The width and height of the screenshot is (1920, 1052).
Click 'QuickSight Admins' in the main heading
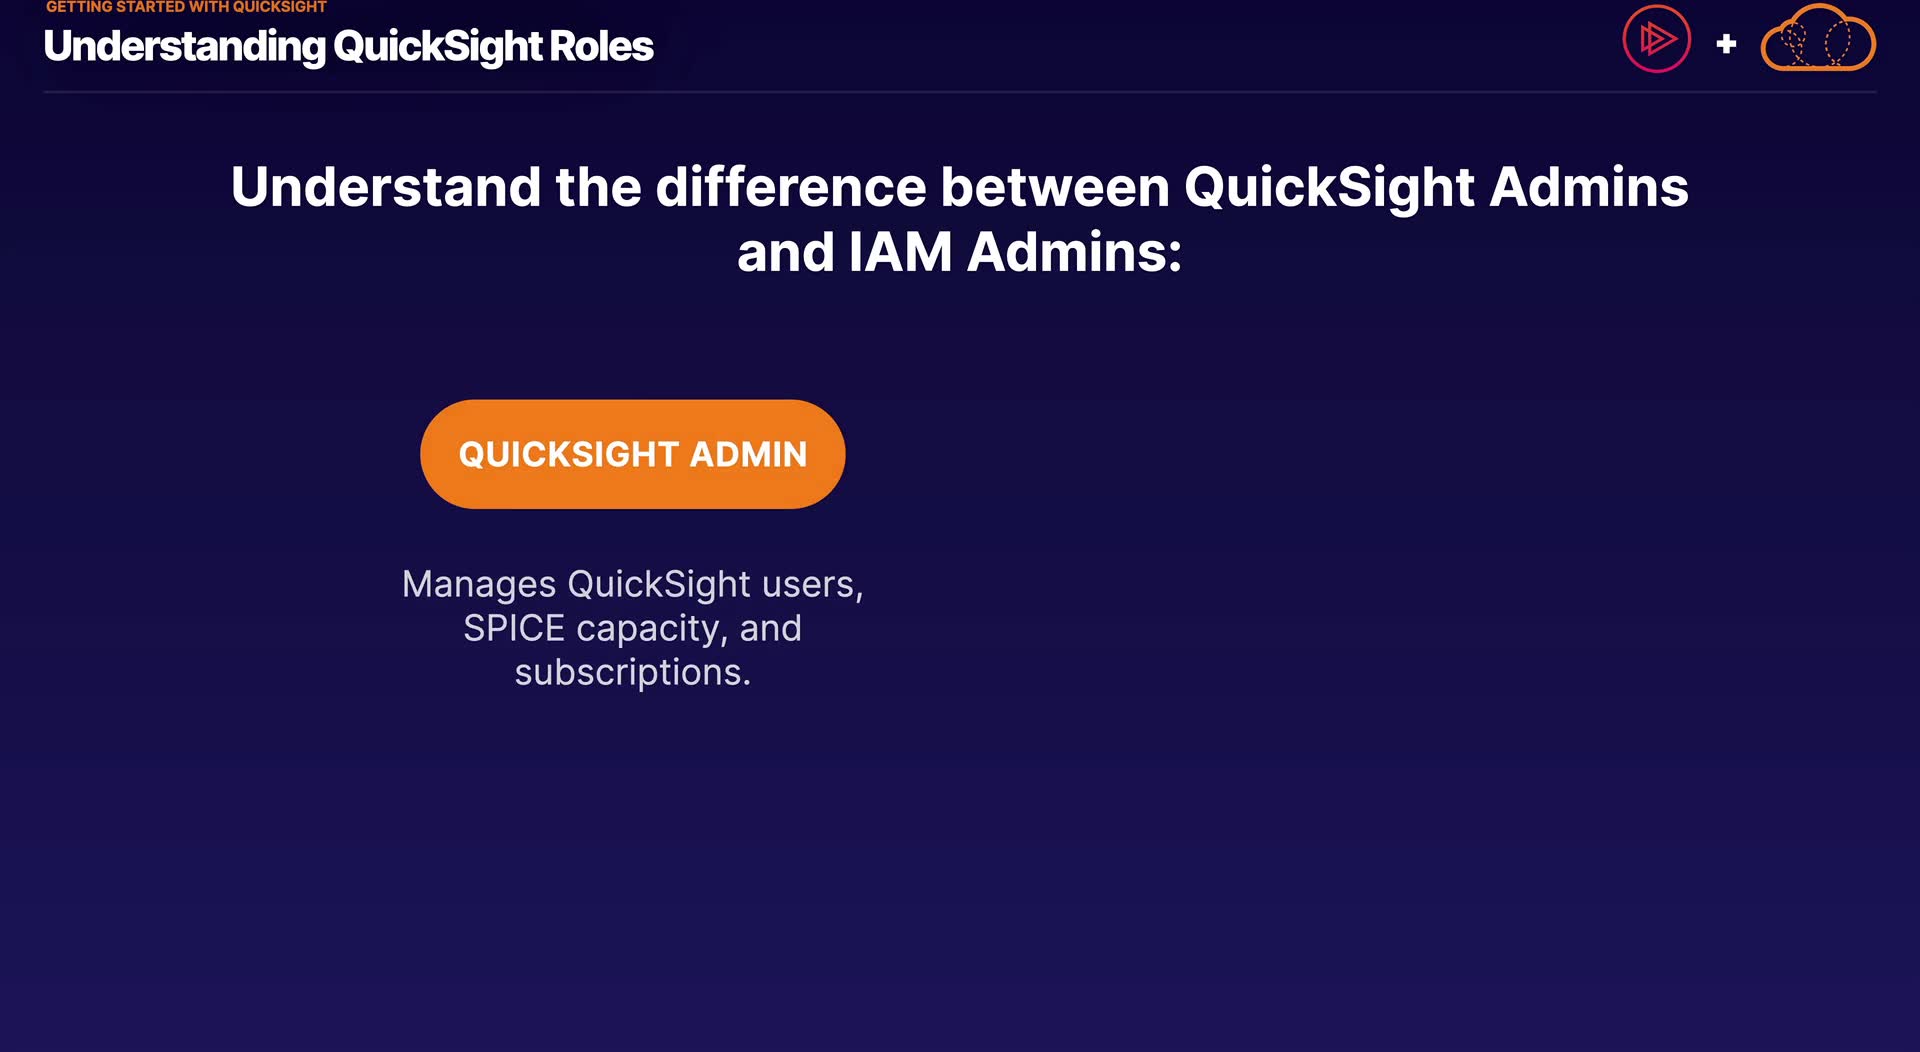[x=1436, y=187]
